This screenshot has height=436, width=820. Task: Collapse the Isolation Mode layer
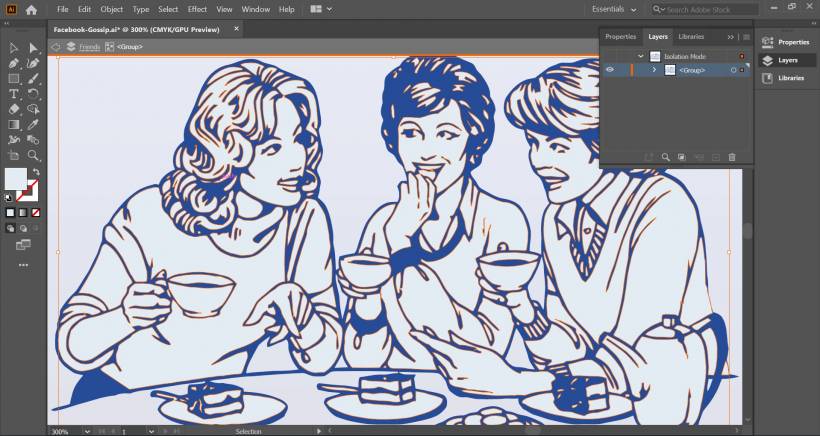click(x=641, y=56)
